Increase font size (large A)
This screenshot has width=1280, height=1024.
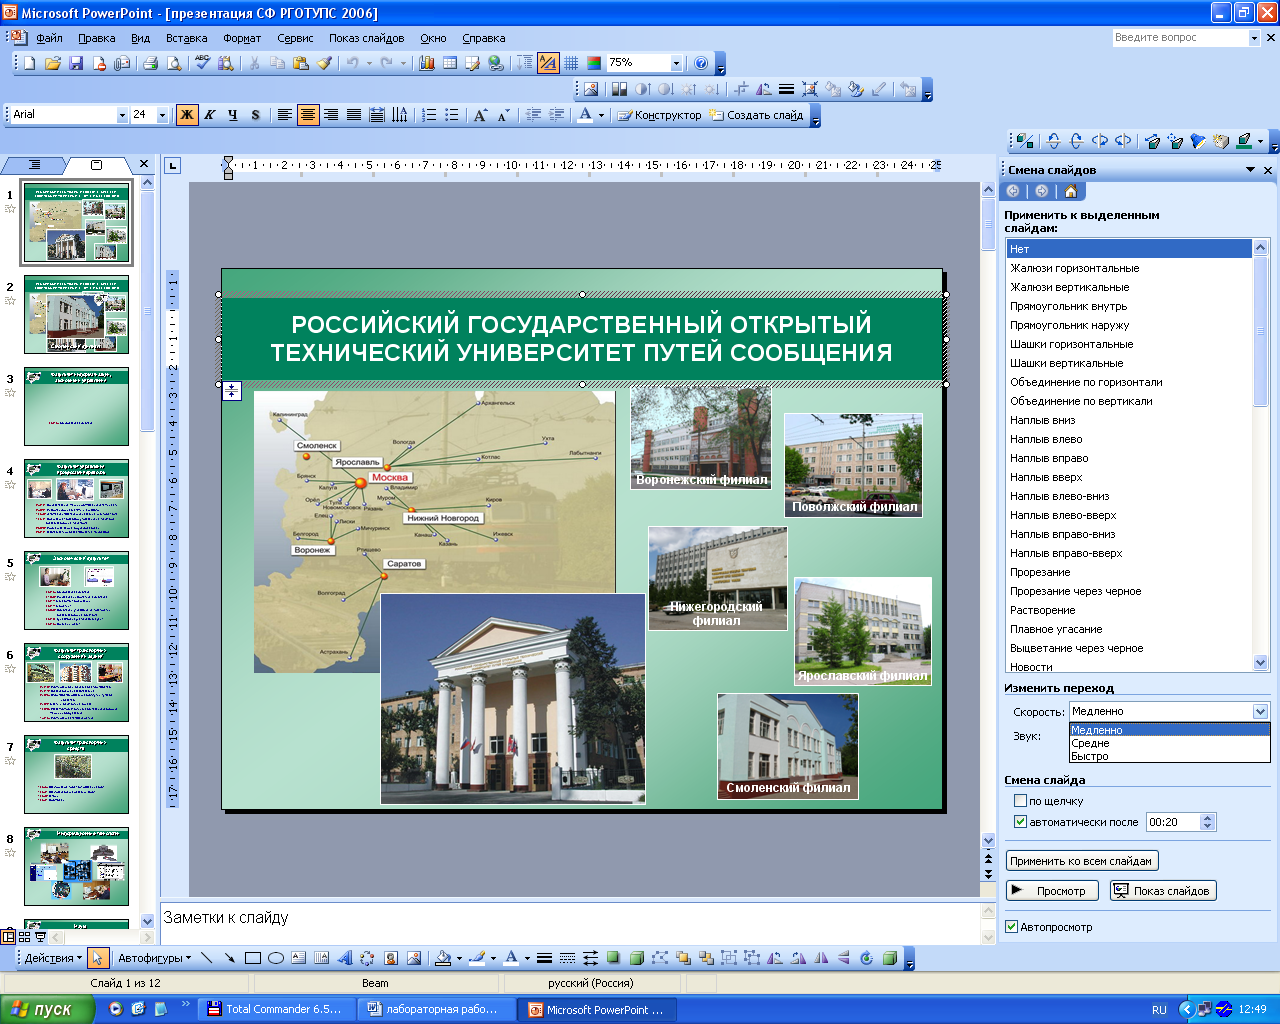481,115
